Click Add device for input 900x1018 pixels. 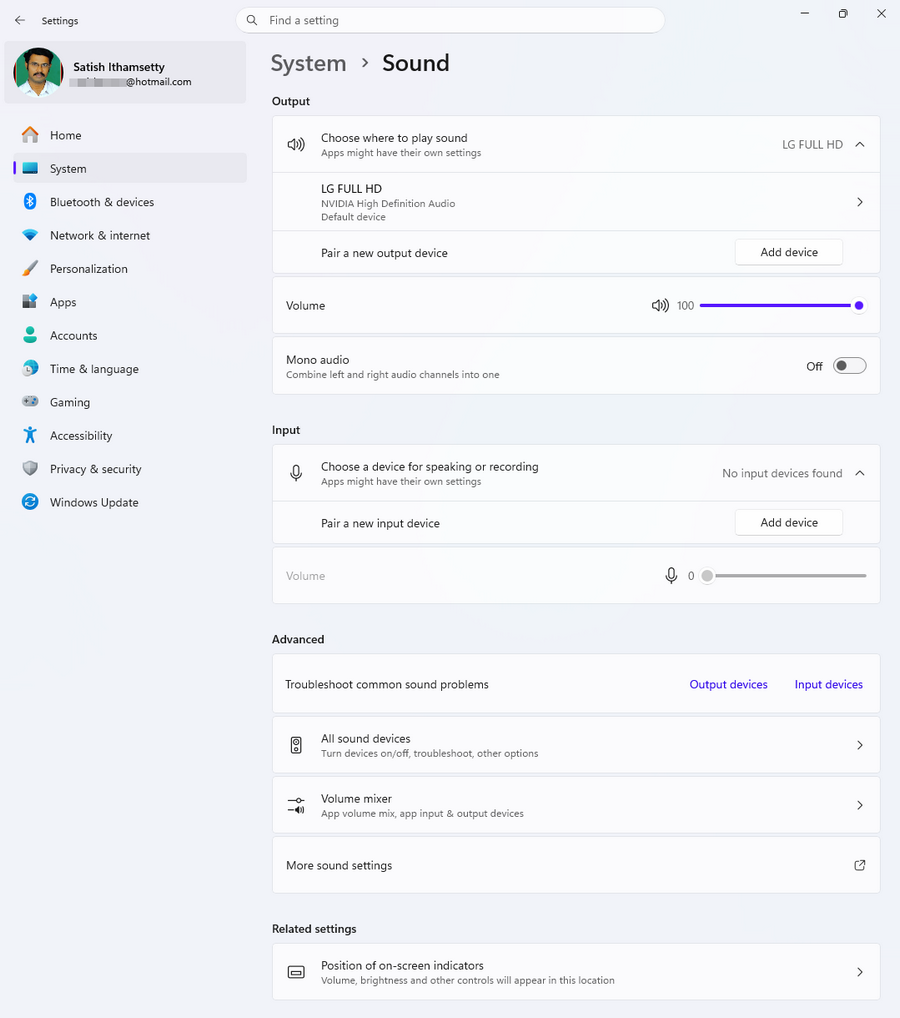[x=789, y=522]
